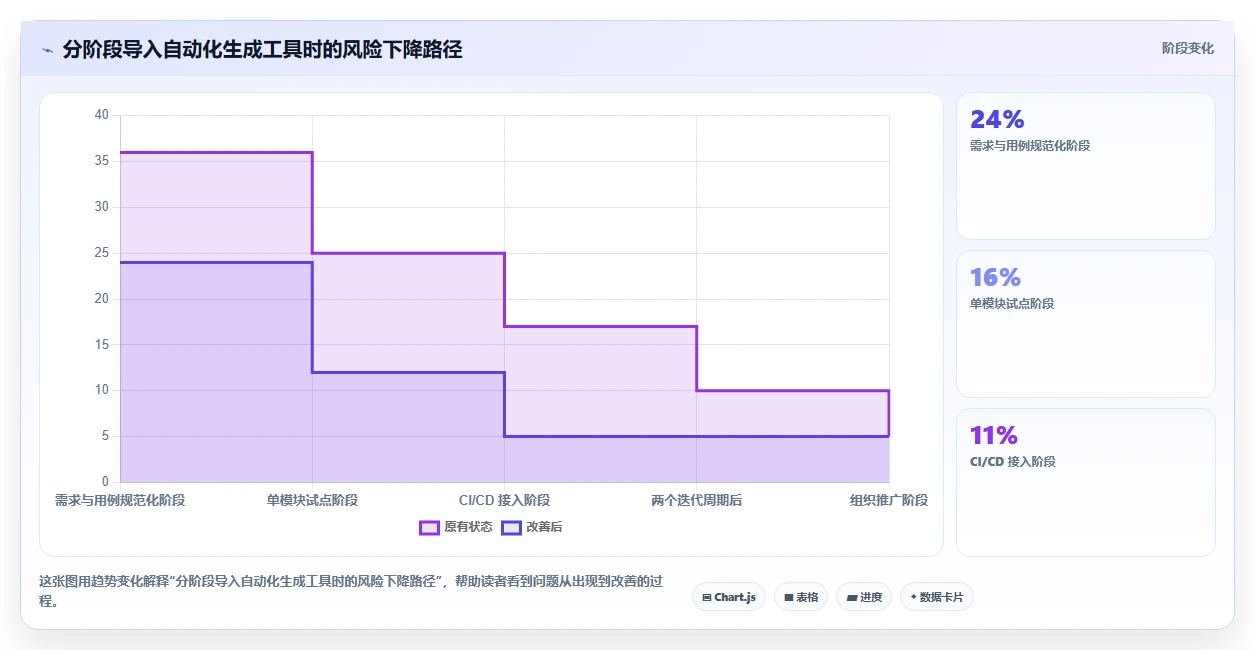Click x-axis label 需求与用例规范化阶段
This screenshot has height=650, width=1255.
(120, 500)
